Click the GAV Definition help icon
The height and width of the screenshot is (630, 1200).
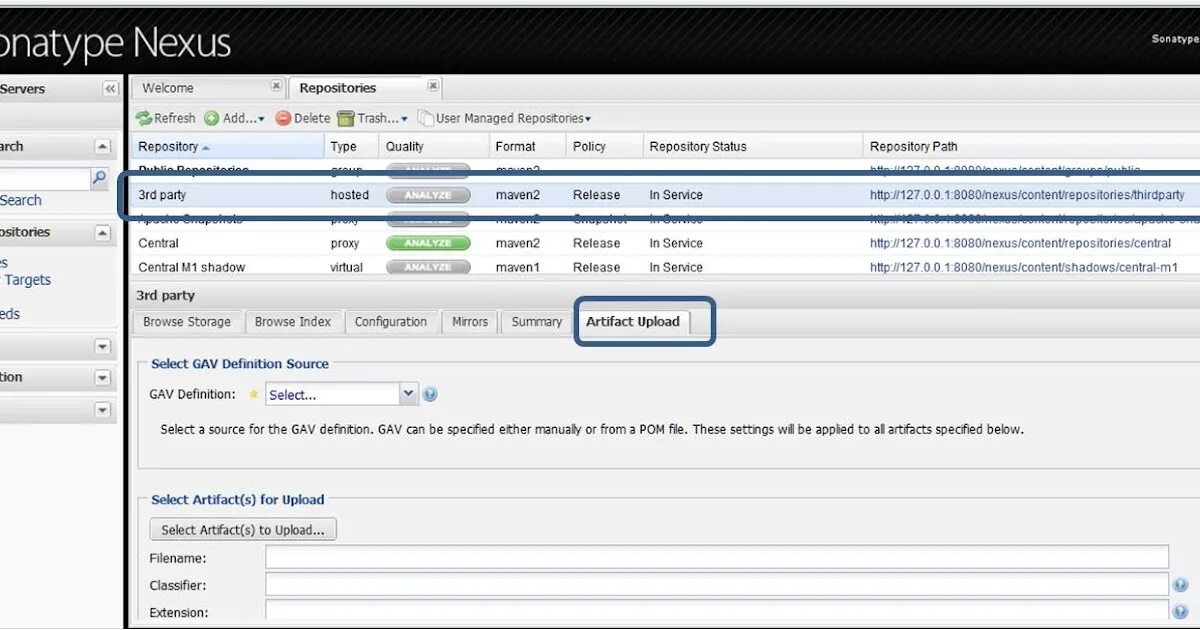click(x=430, y=394)
